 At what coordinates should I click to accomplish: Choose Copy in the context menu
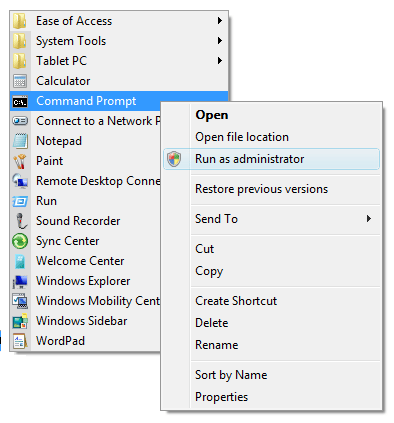click(209, 271)
